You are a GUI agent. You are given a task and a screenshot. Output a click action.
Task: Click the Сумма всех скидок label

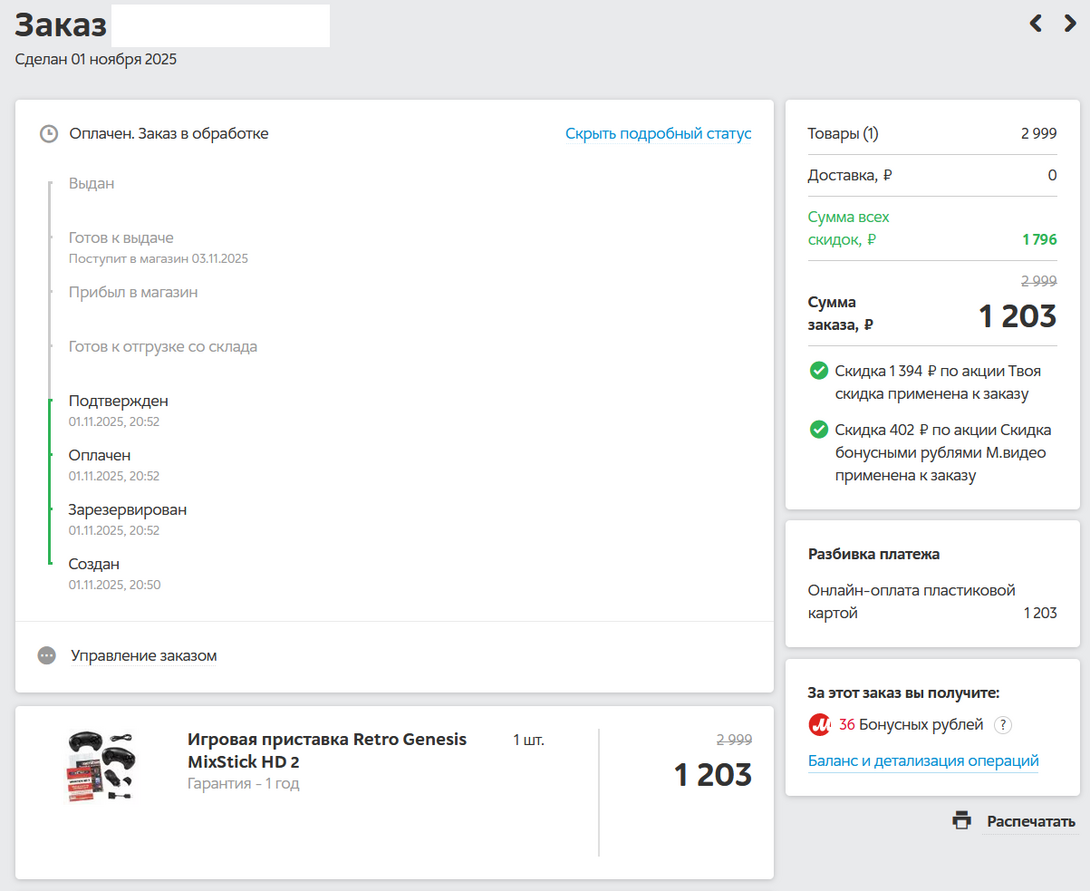pyautogui.click(x=848, y=228)
